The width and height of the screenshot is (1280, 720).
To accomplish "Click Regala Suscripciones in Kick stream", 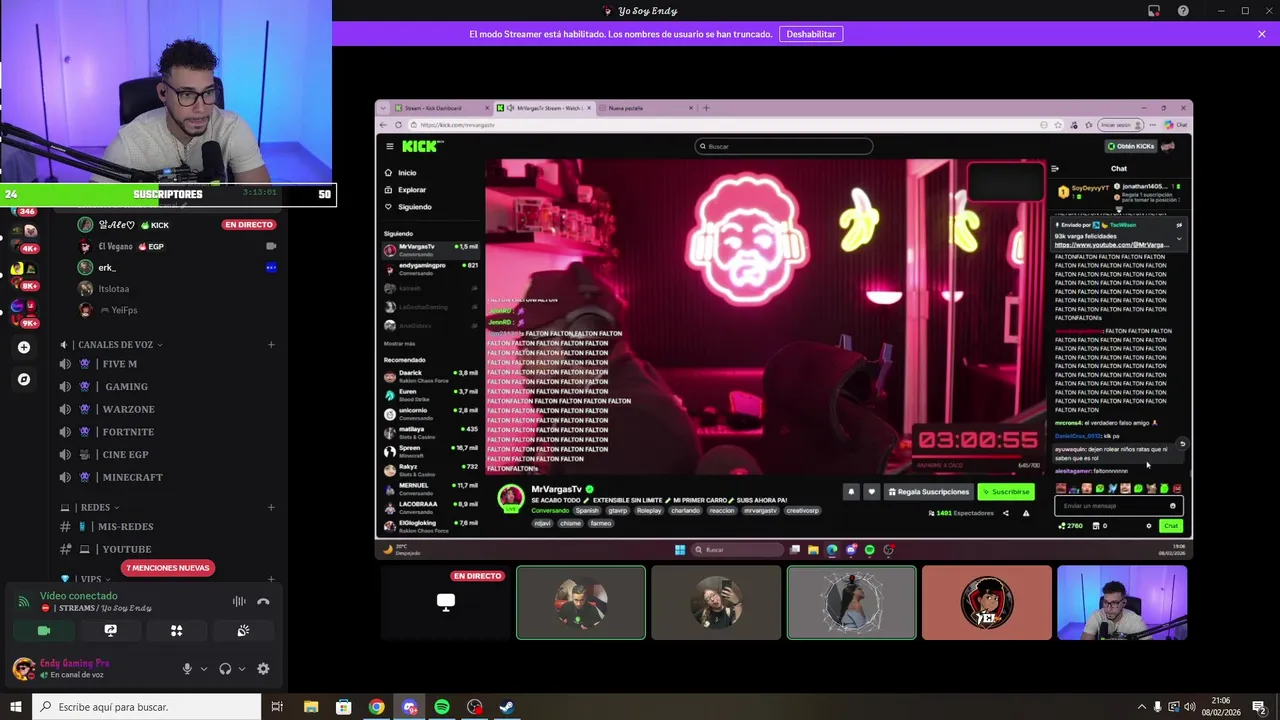I will coord(929,492).
